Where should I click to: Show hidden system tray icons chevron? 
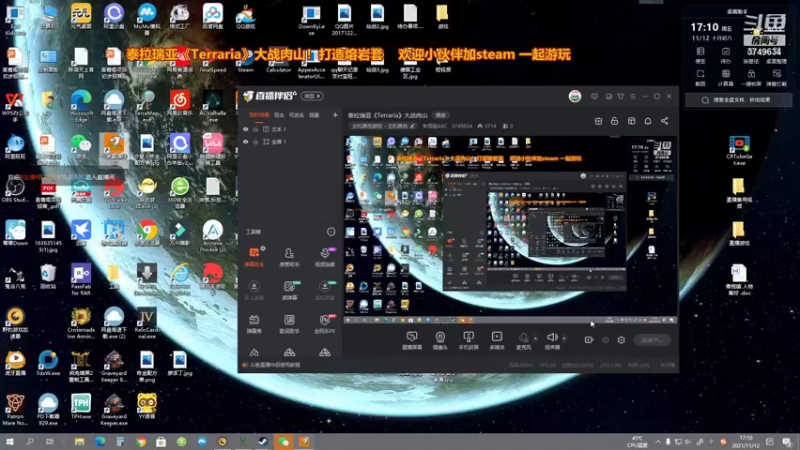click(658, 442)
